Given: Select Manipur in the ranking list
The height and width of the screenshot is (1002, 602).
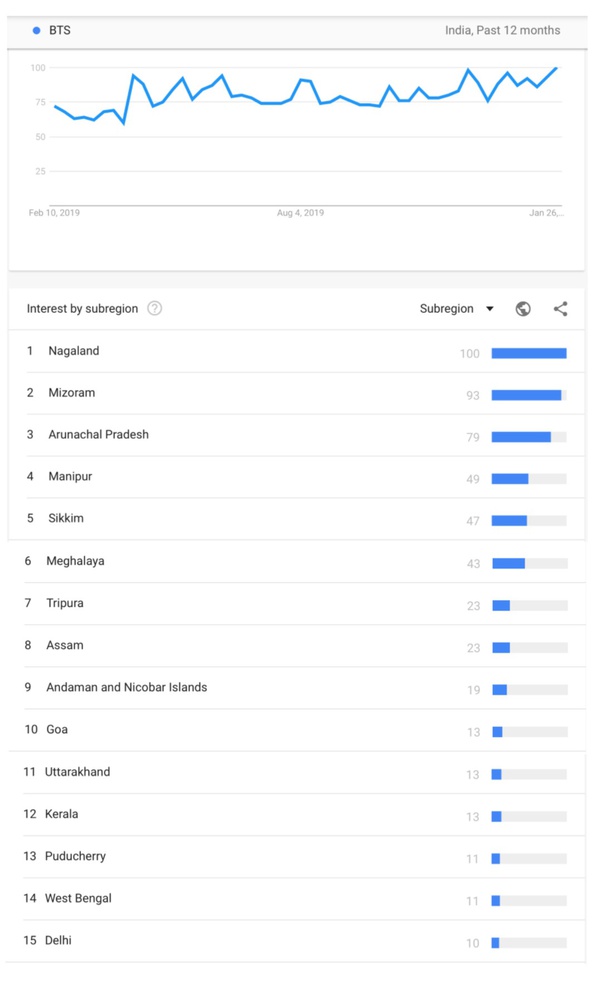Looking at the screenshot, I should tap(67, 477).
